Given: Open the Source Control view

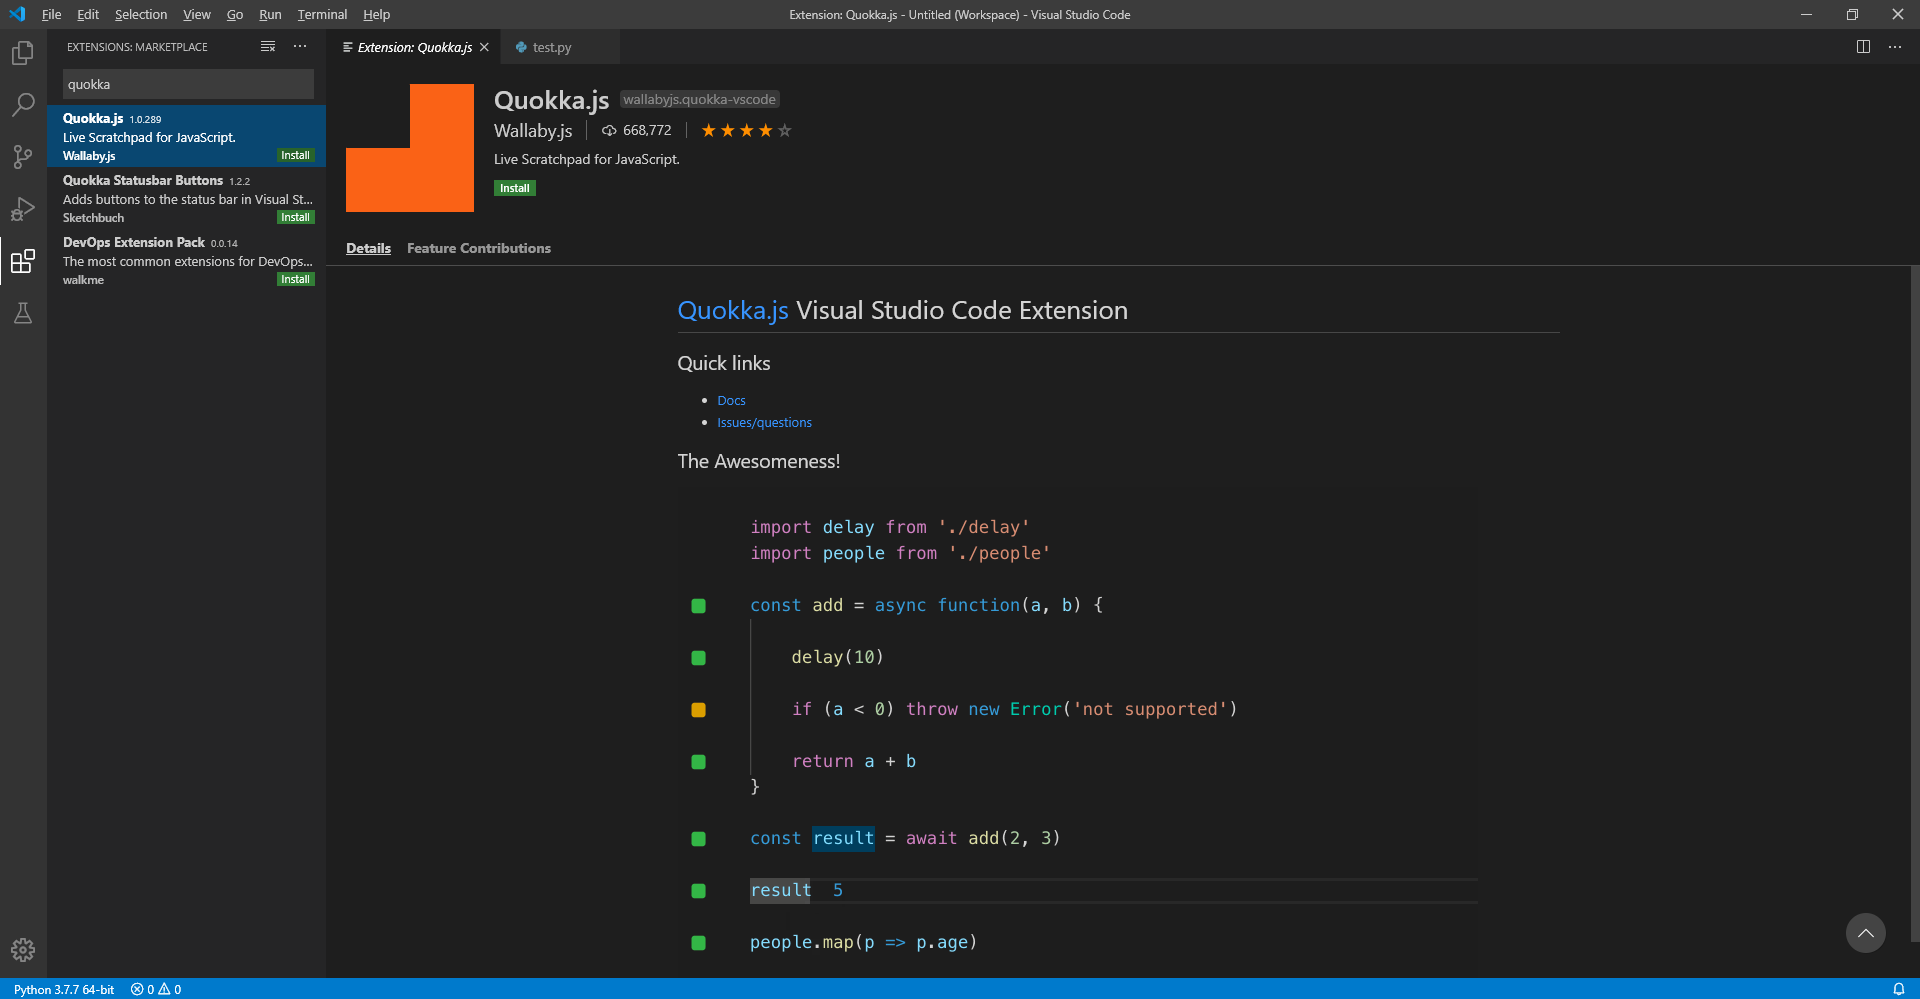Looking at the screenshot, I should click(x=23, y=157).
